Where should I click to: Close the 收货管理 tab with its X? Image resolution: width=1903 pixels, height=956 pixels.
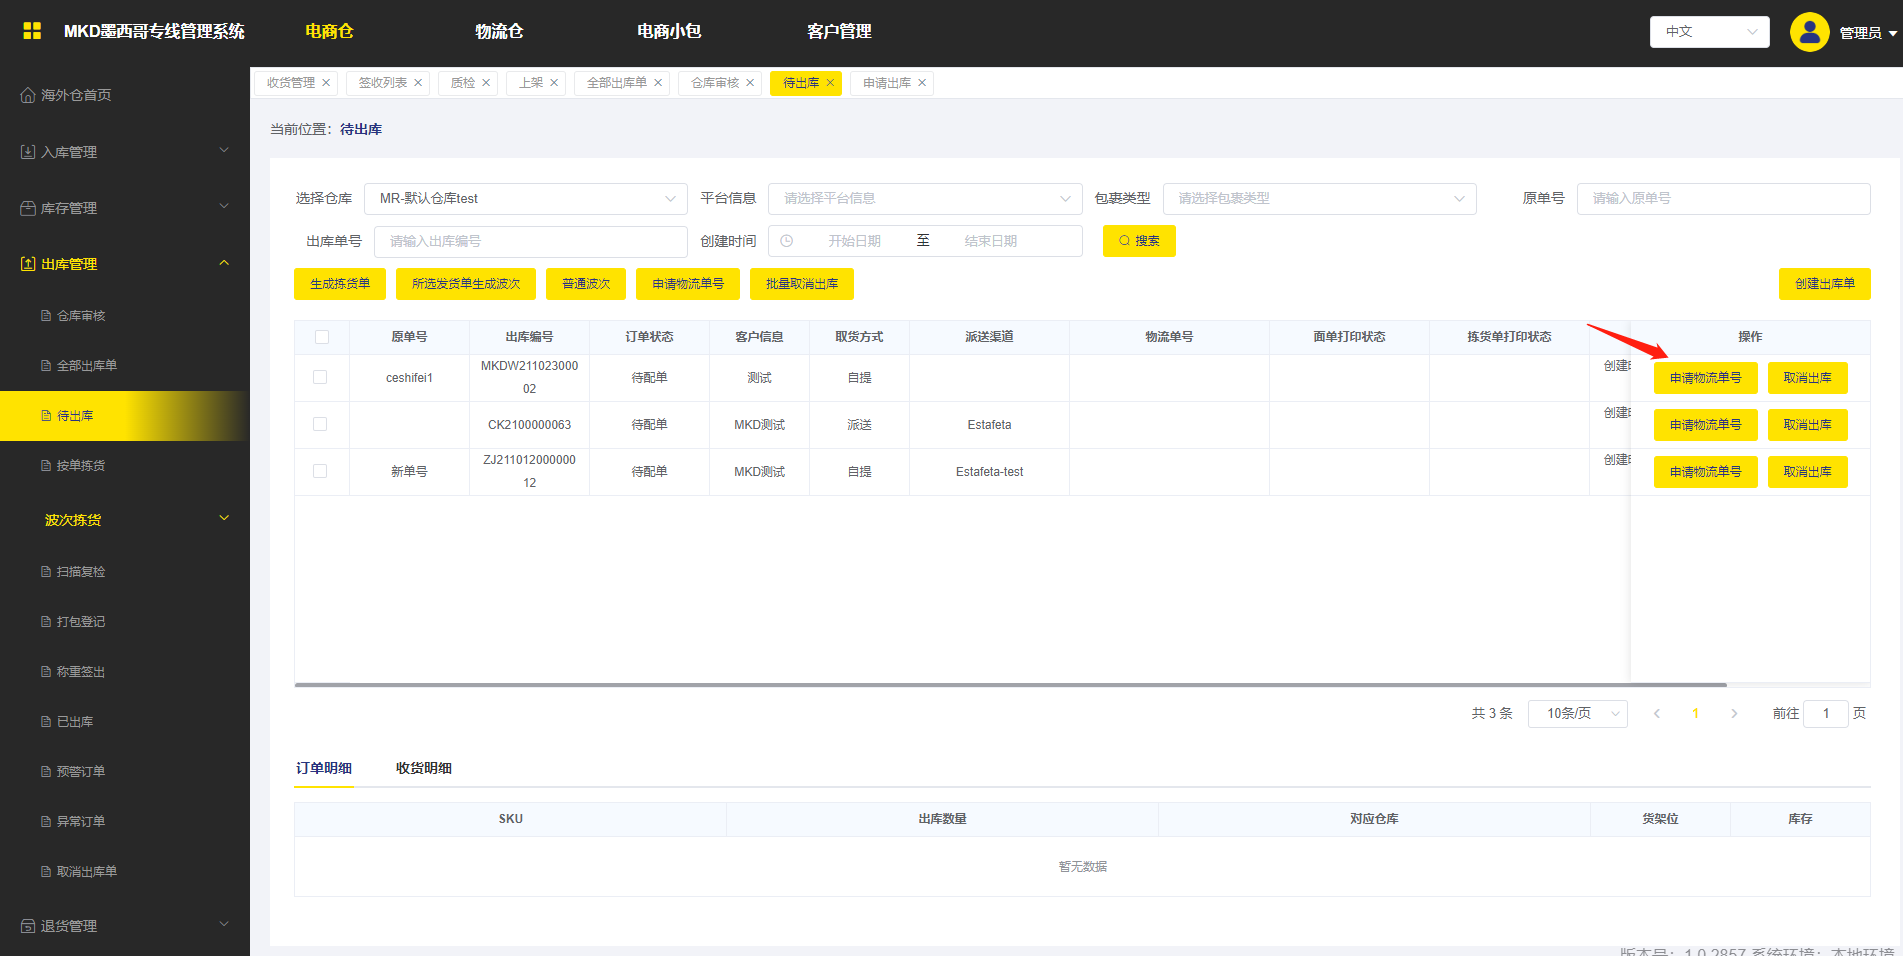[326, 83]
